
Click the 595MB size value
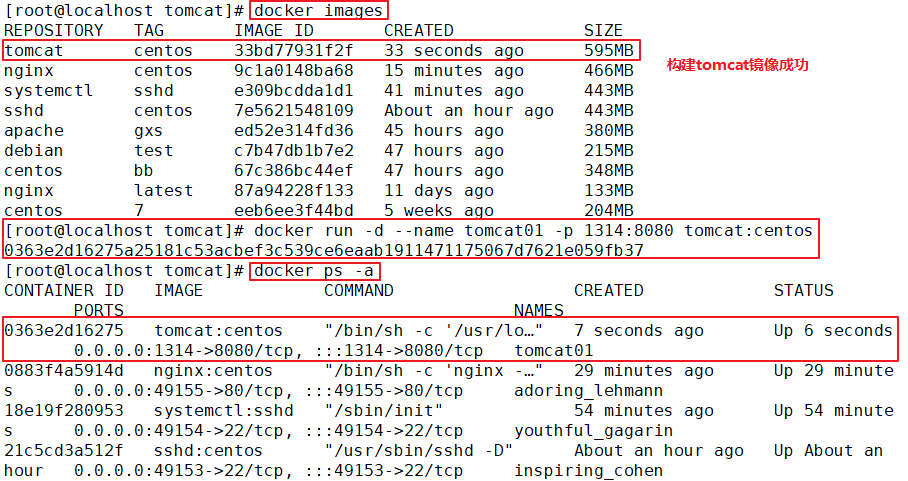[609, 50]
